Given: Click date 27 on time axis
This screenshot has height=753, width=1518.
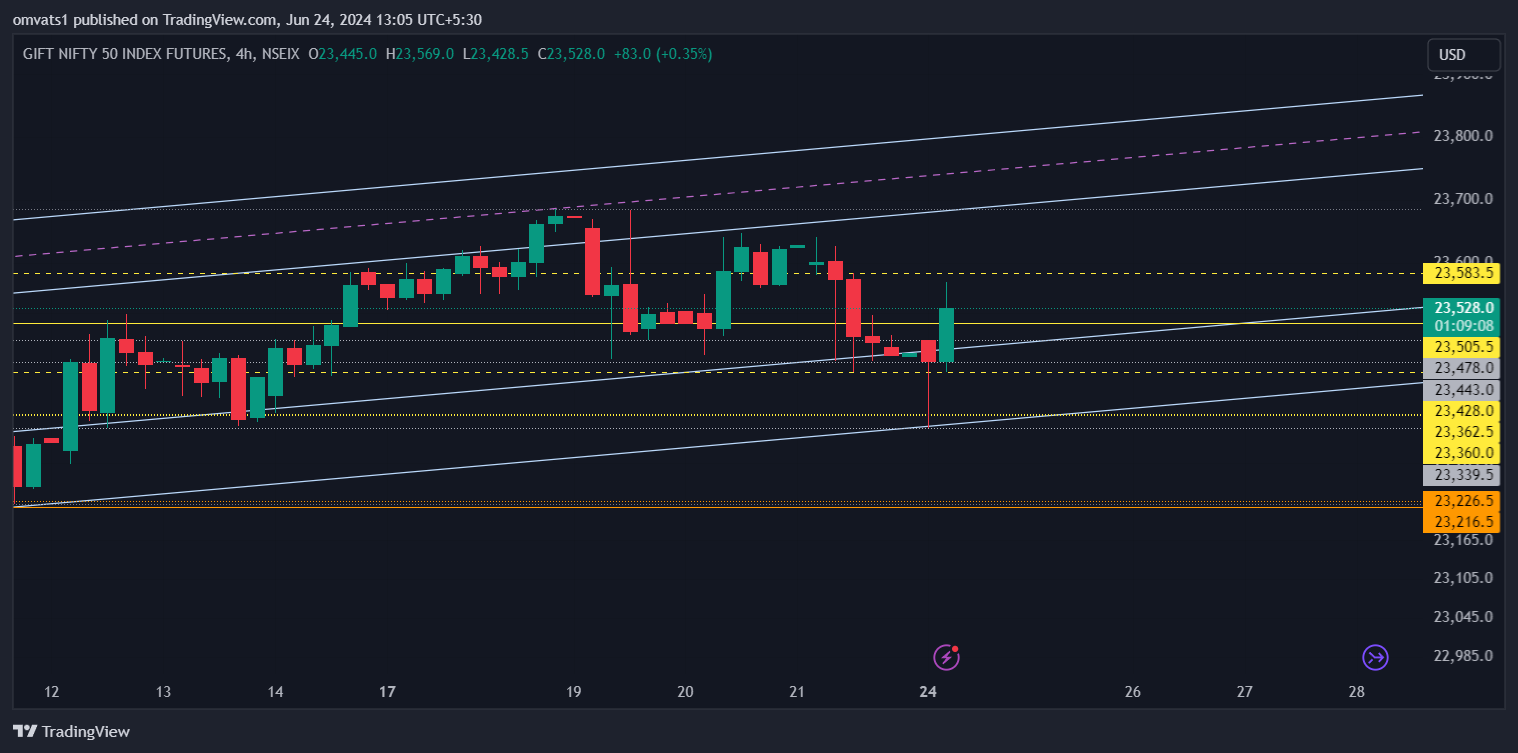Looking at the screenshot, I should [x=1245, y=692].
